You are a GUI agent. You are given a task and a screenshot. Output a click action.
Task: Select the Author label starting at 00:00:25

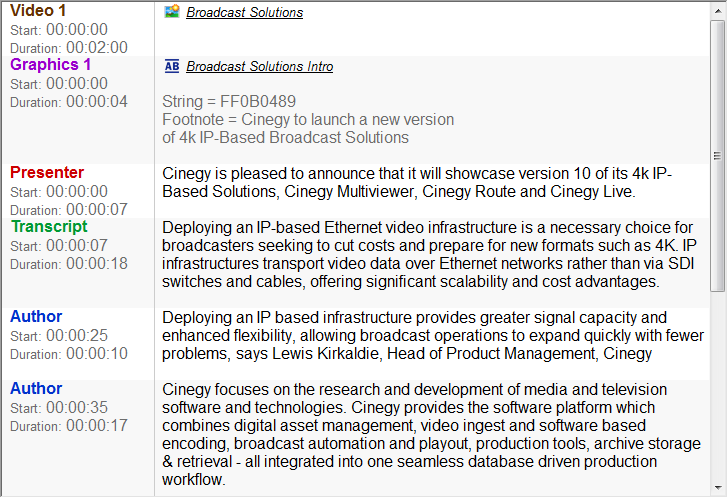click(36, 317)
